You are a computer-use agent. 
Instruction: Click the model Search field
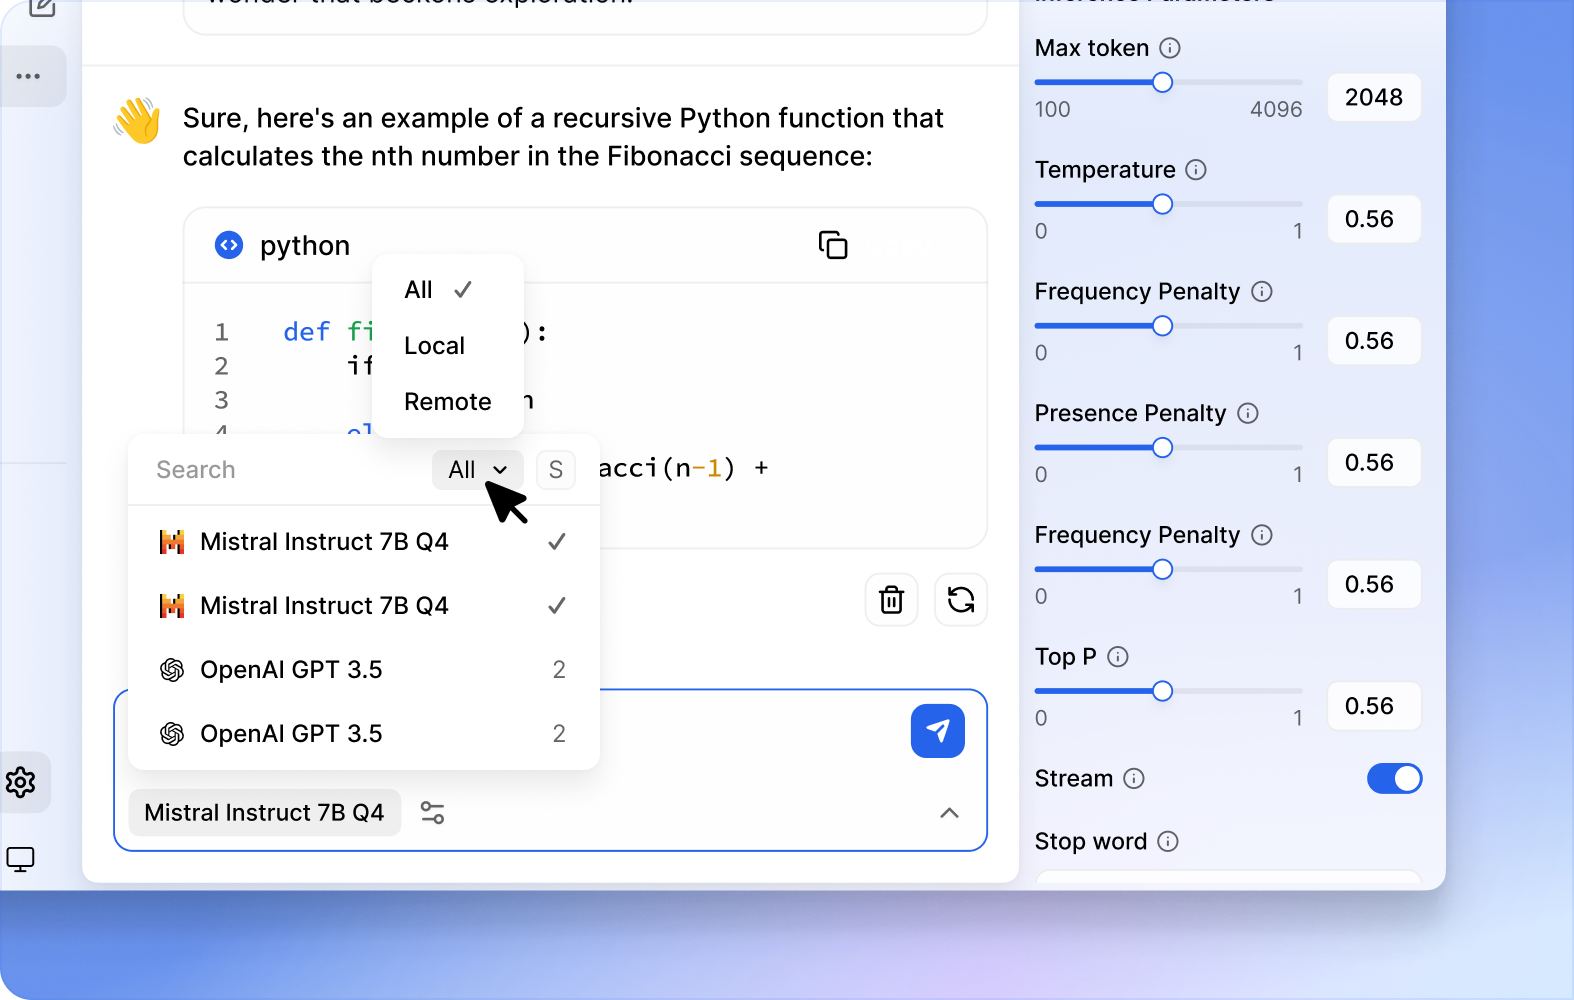coord(285,470)
